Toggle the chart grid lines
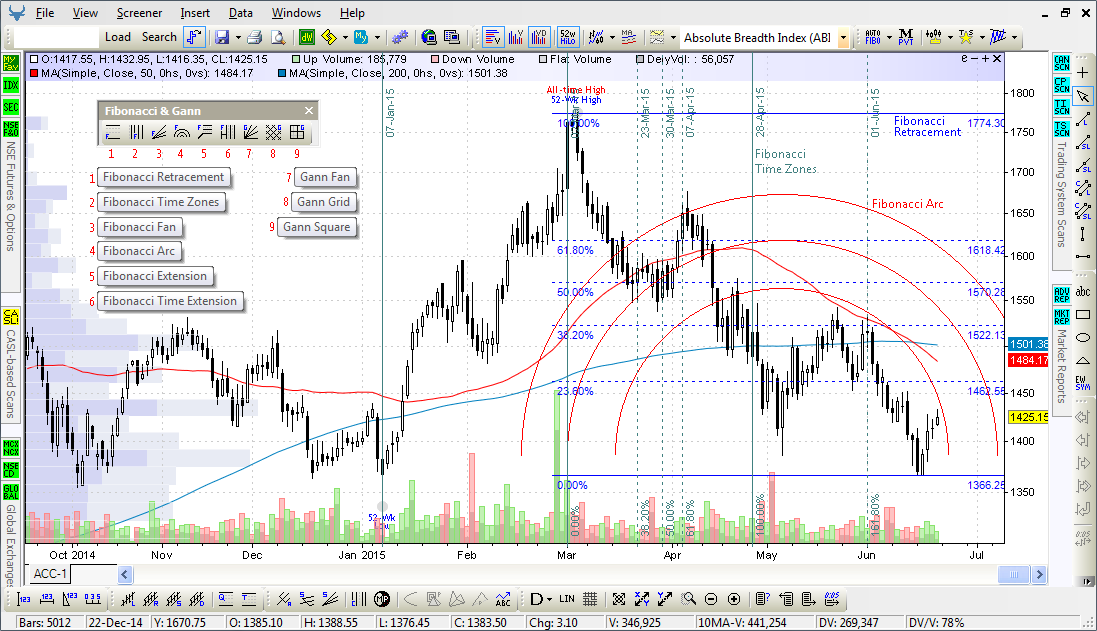The width and height of the screenshot is (1097, 631). 590,599
